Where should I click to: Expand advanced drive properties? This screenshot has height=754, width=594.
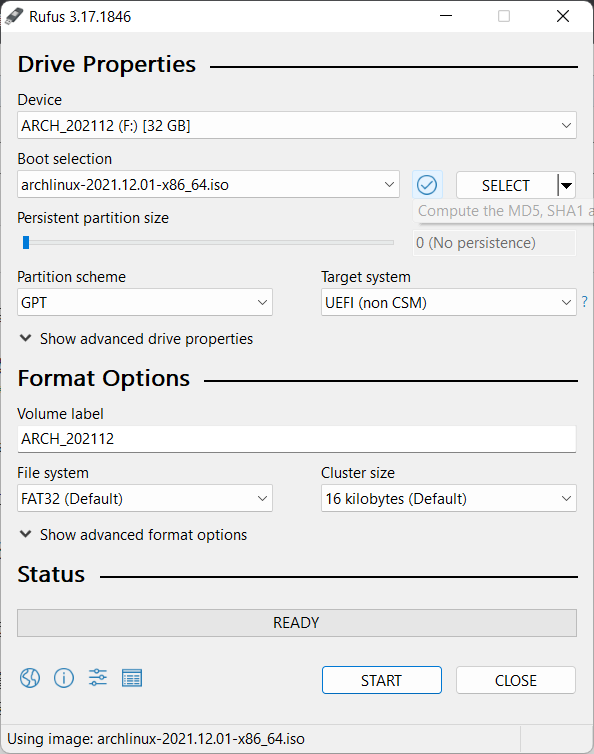136,339
